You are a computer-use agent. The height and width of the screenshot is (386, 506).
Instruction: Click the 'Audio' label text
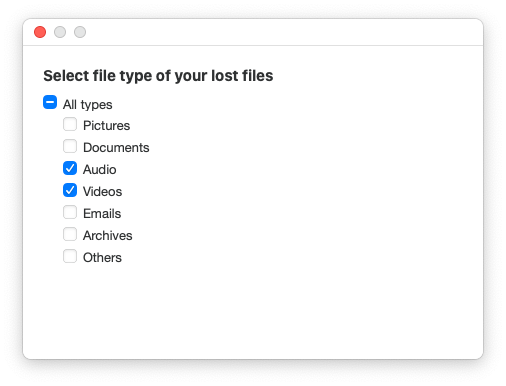point(99,170)
